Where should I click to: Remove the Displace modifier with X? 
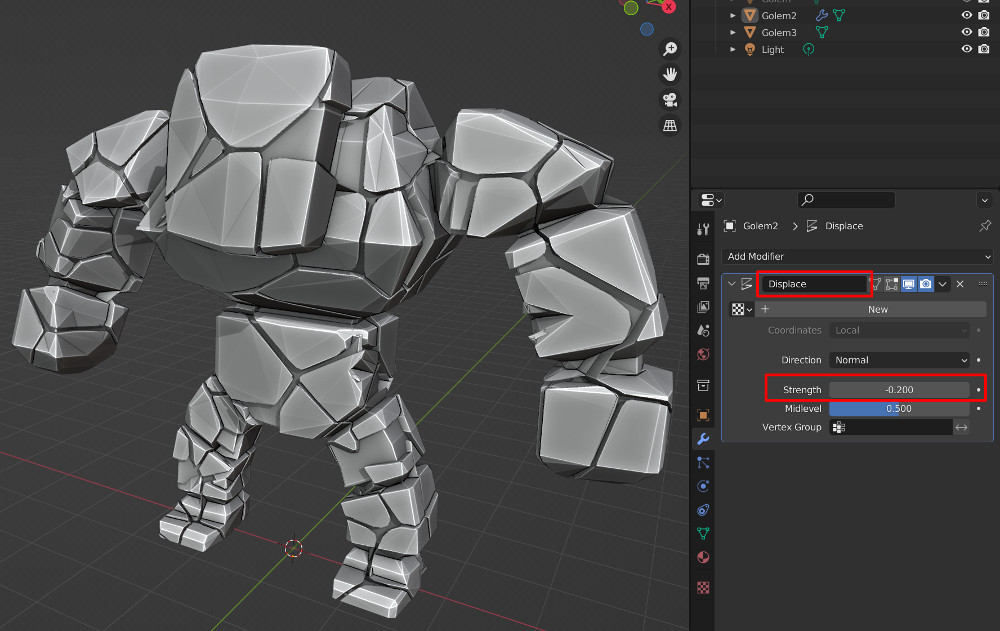pos(960,284)
